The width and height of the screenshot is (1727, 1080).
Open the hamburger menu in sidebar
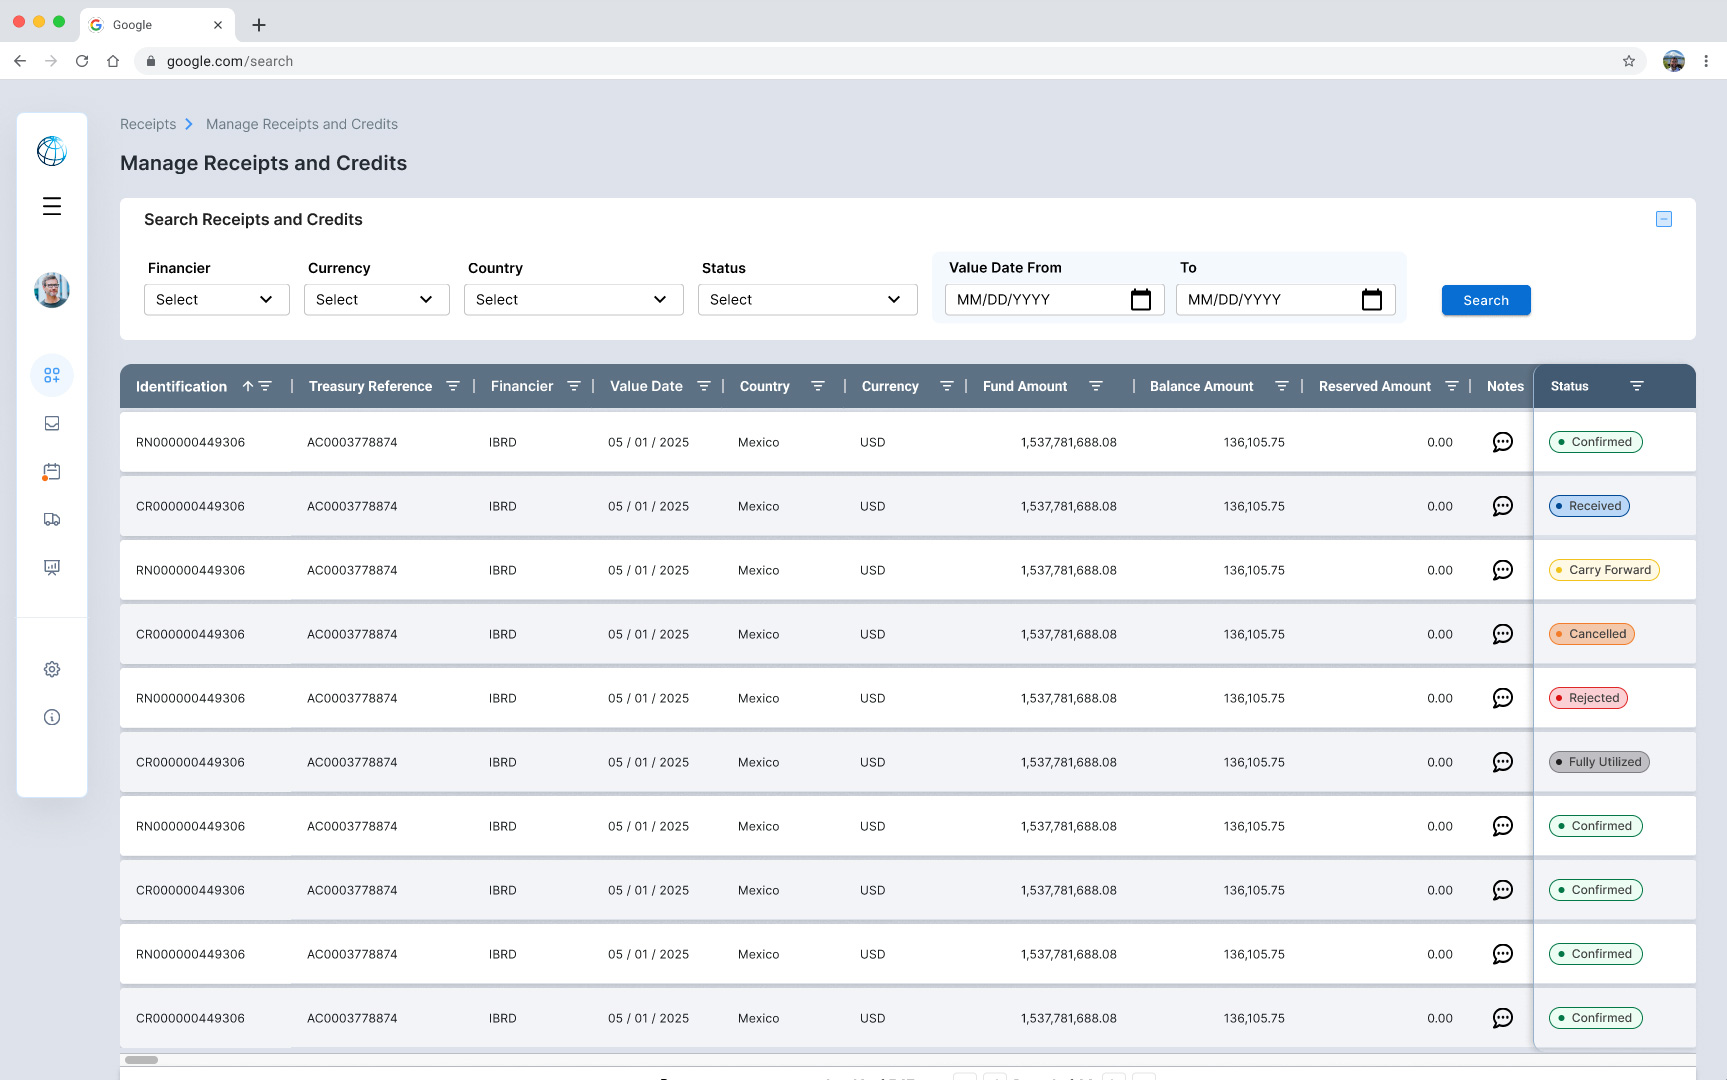pos(52,206)
